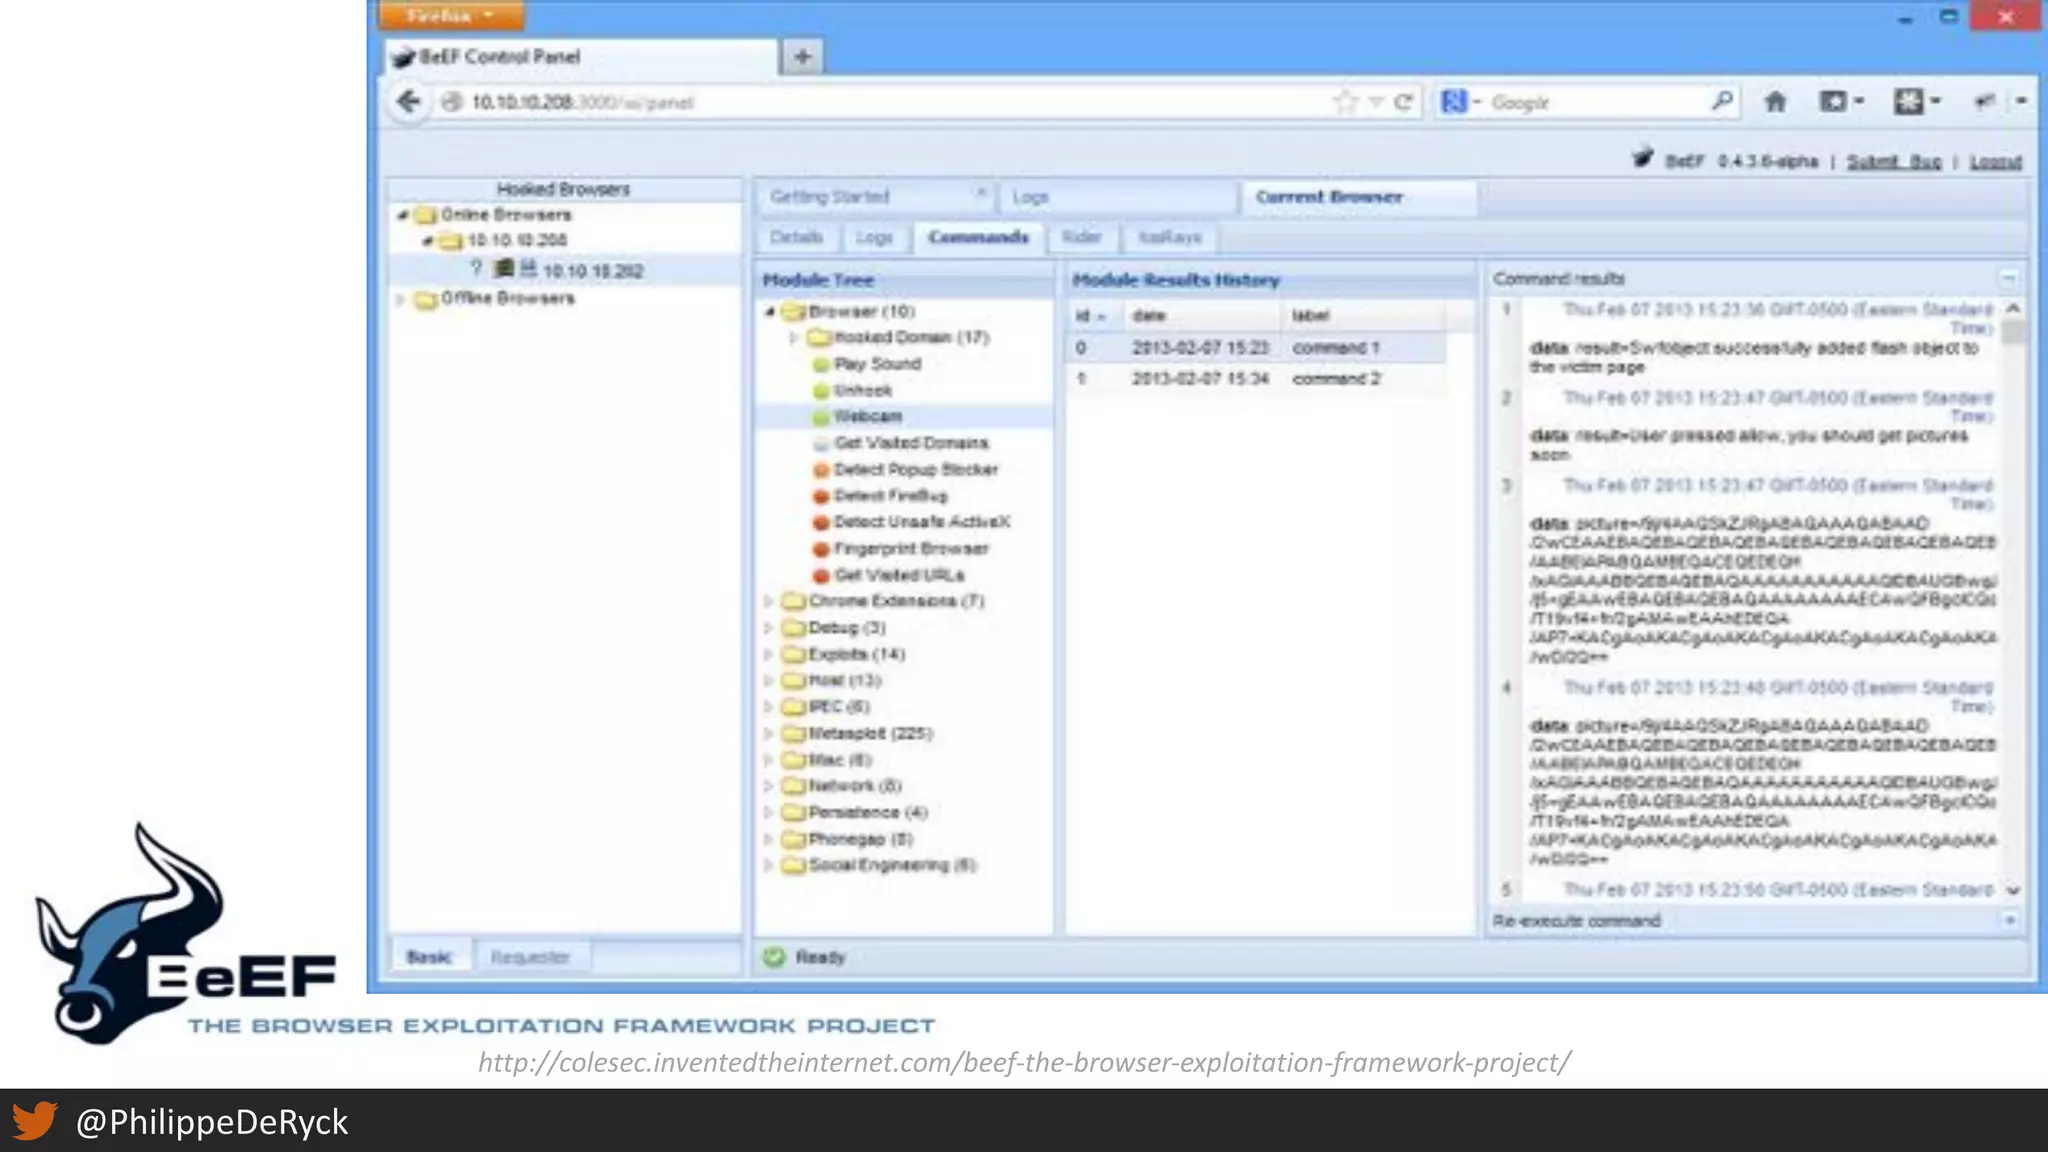Select the Detect FireBug module
This screenshot has width=2048, height=1152.
(x=890, y=496)
